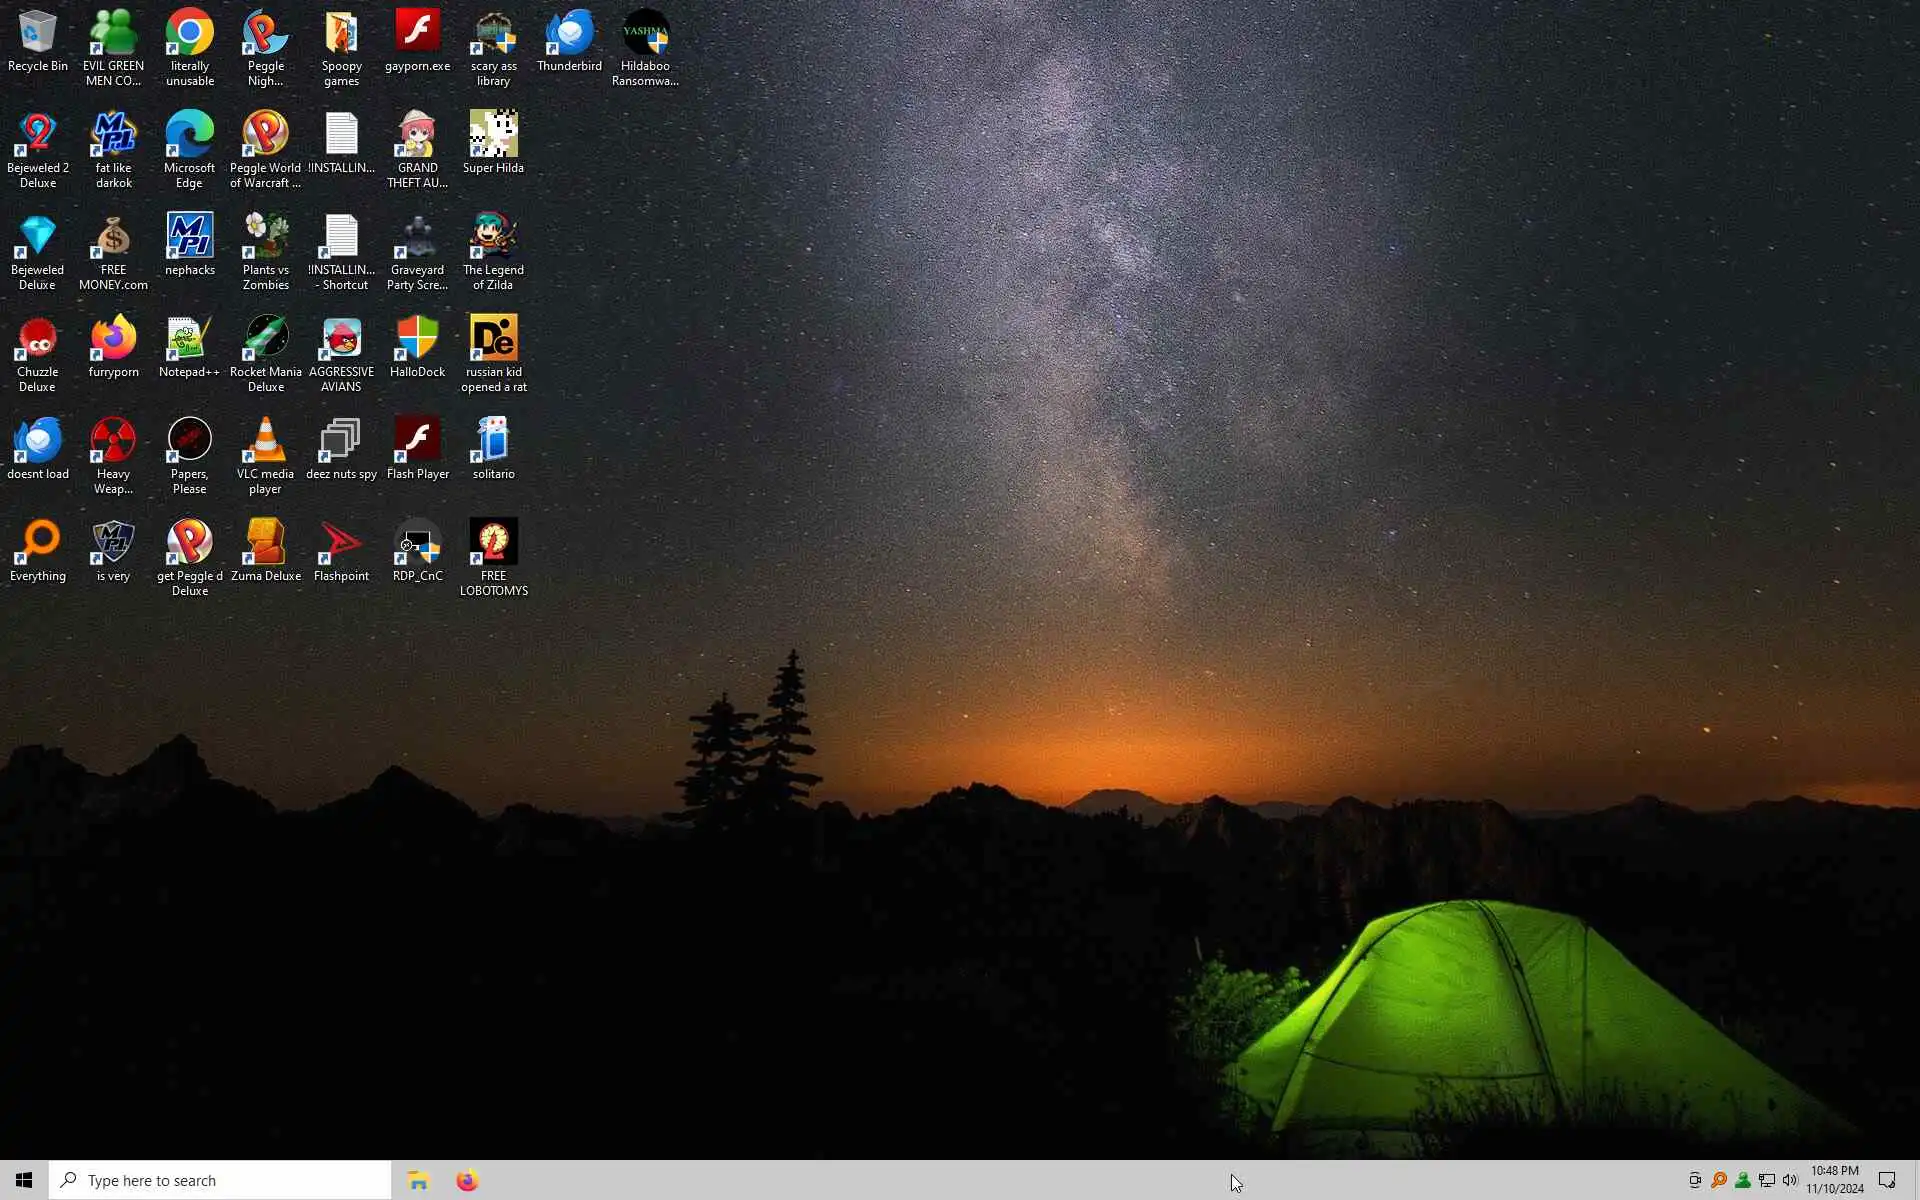Screen dimensions: 1920x1200
Task: Select the Thunderbird desktop shortcut
Action: pos(569,34)
